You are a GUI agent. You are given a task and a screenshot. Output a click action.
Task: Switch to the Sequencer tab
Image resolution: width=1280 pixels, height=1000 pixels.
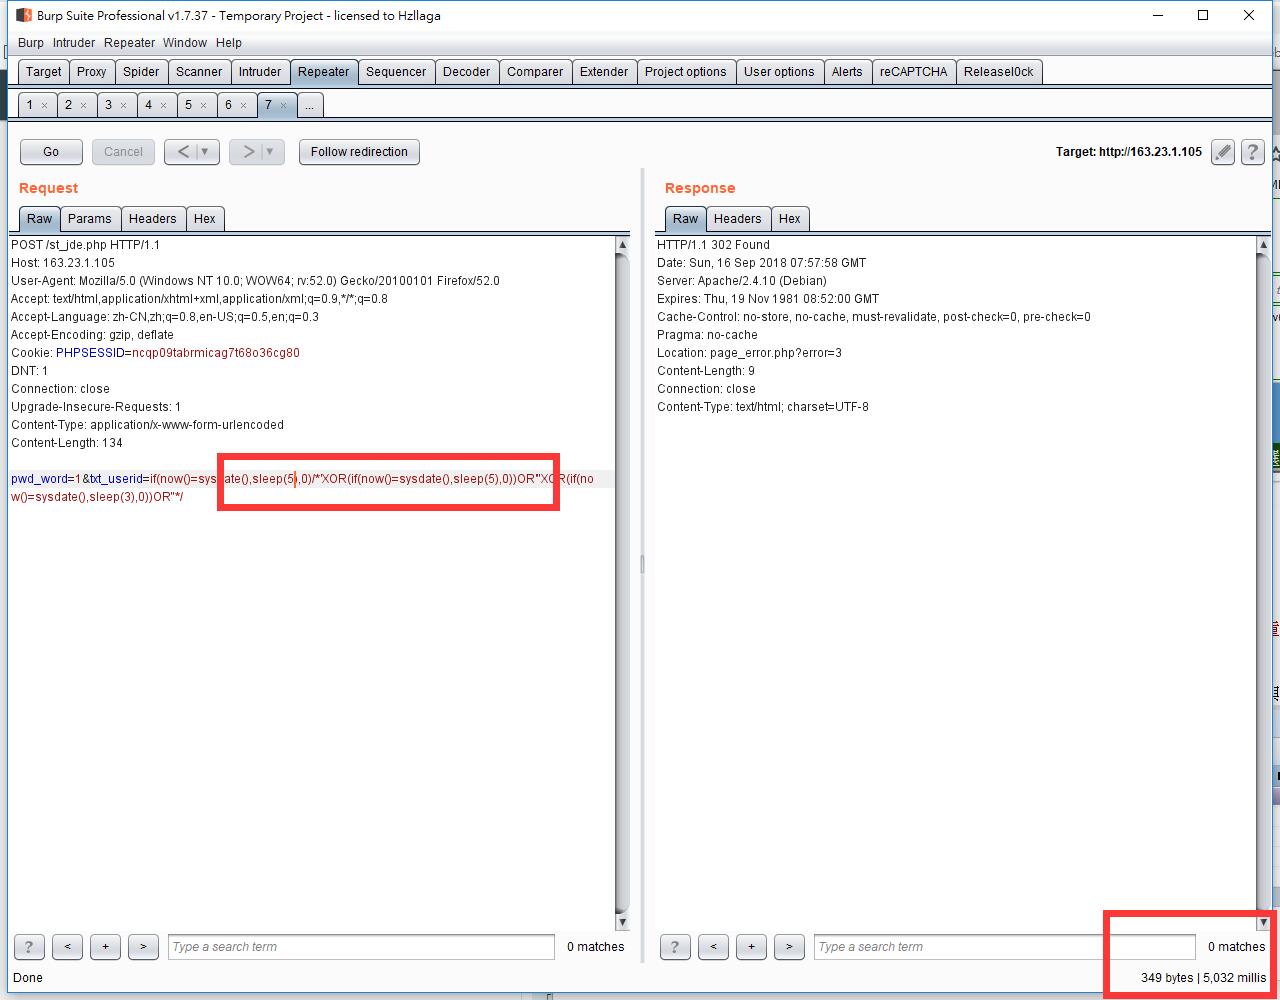click(396, 72)
